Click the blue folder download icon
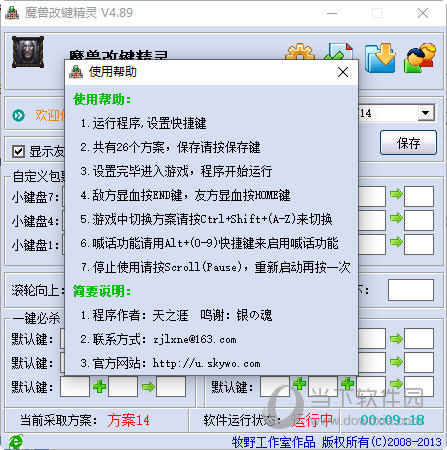447x450 pixels. click(380, 58)
